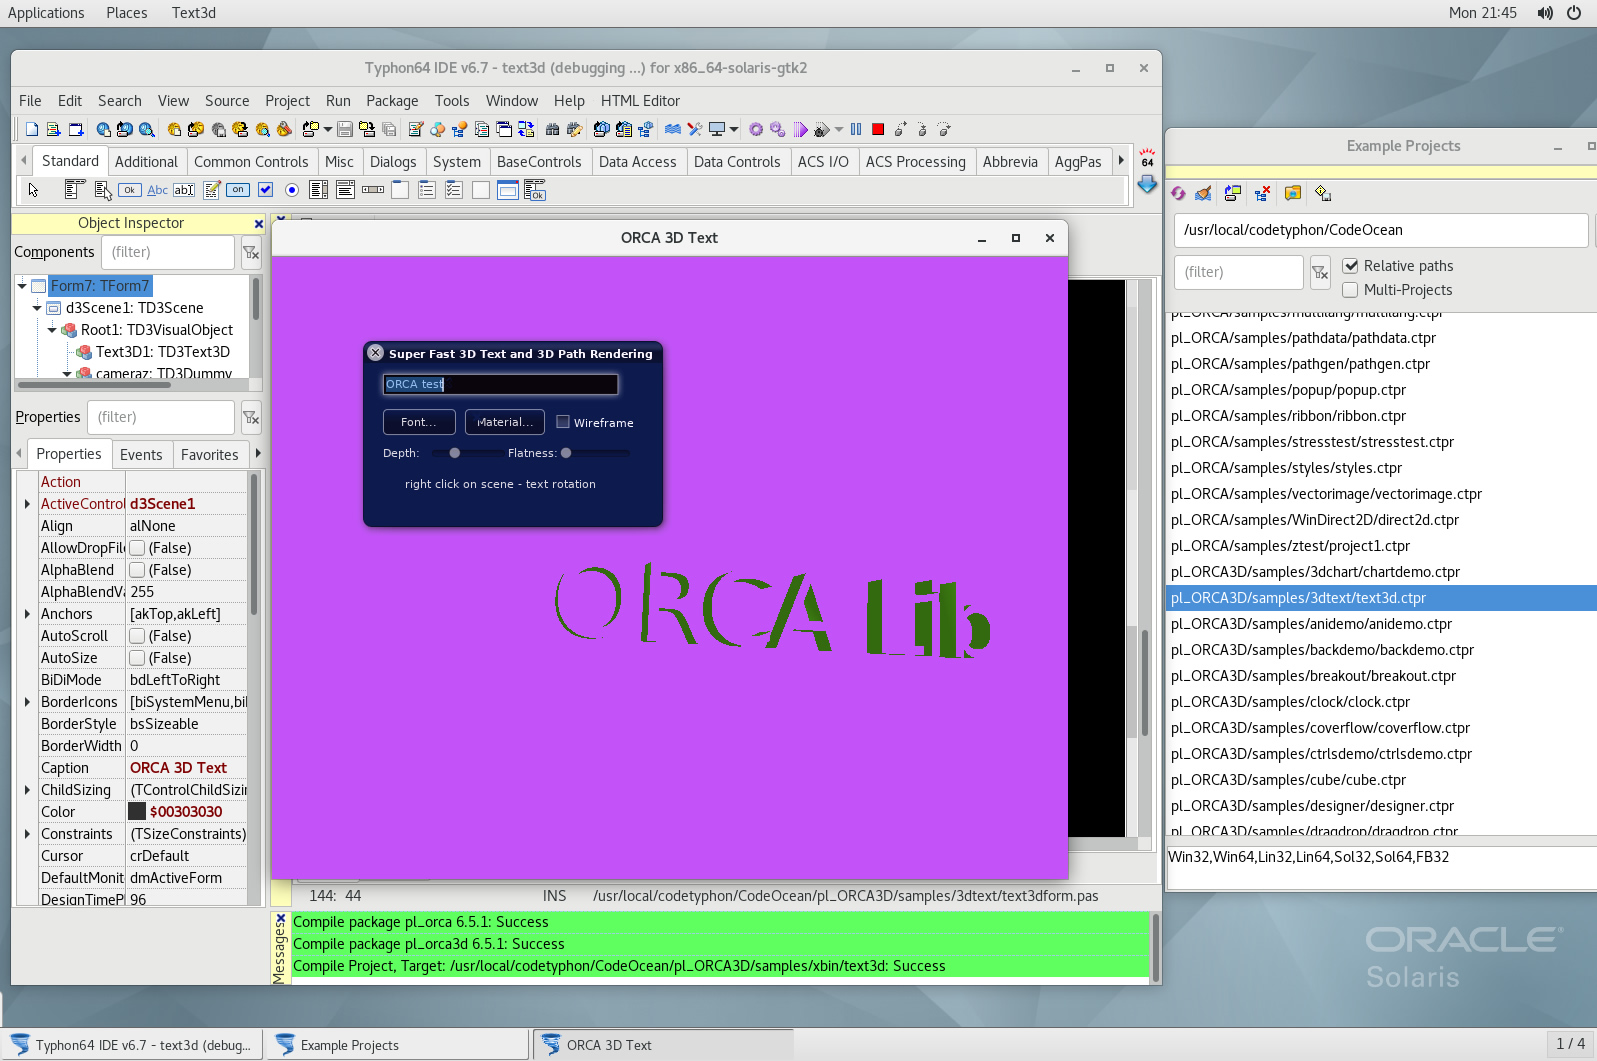Click the Pause debugging icon

click(856, 129)
